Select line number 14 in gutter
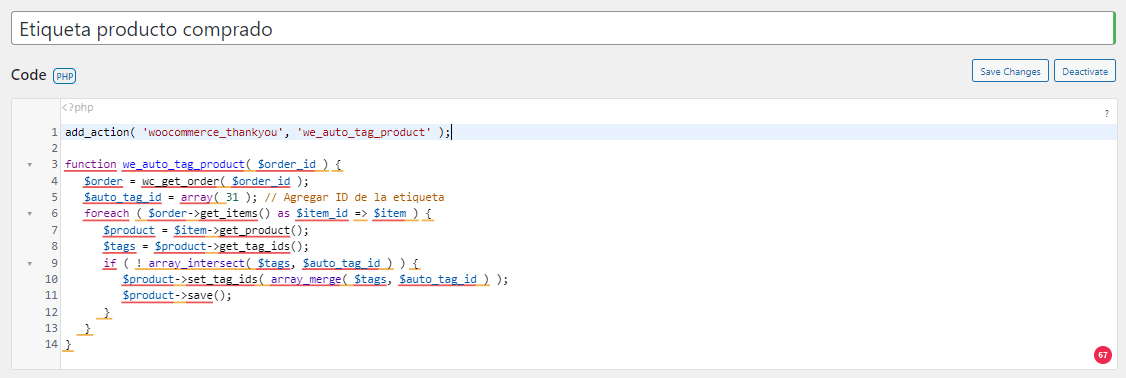 [51, 345]
